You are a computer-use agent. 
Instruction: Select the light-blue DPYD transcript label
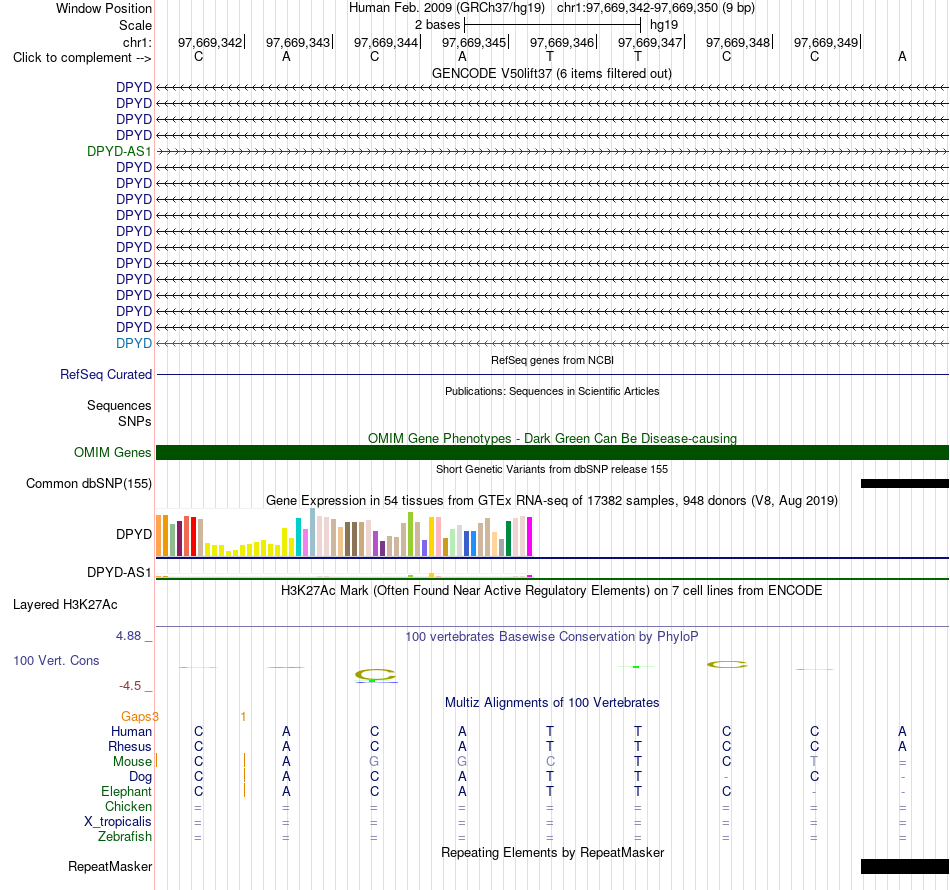(x=134, y=343)
